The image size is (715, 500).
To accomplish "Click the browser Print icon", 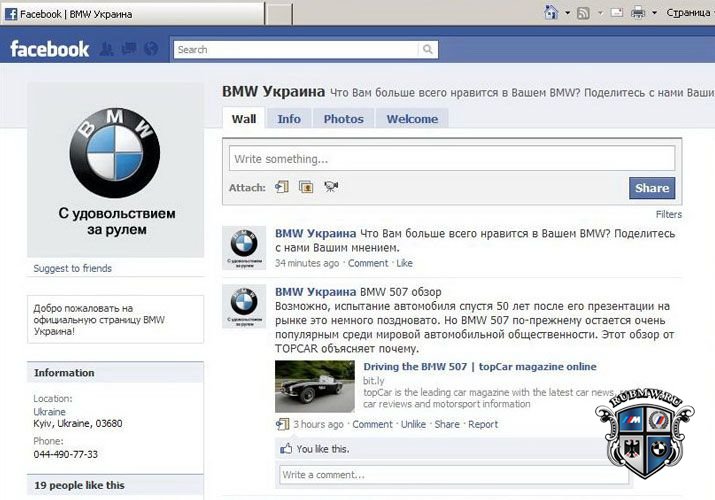I will tap(638, 12).
